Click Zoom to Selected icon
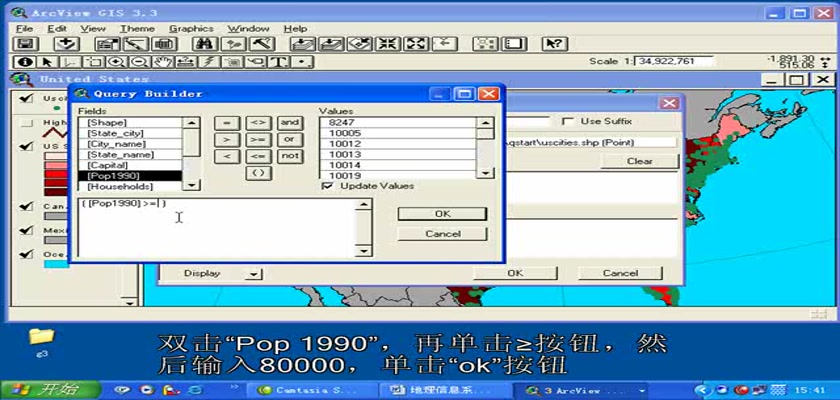This screenshot has width=840, height=400. pos(359,44)
